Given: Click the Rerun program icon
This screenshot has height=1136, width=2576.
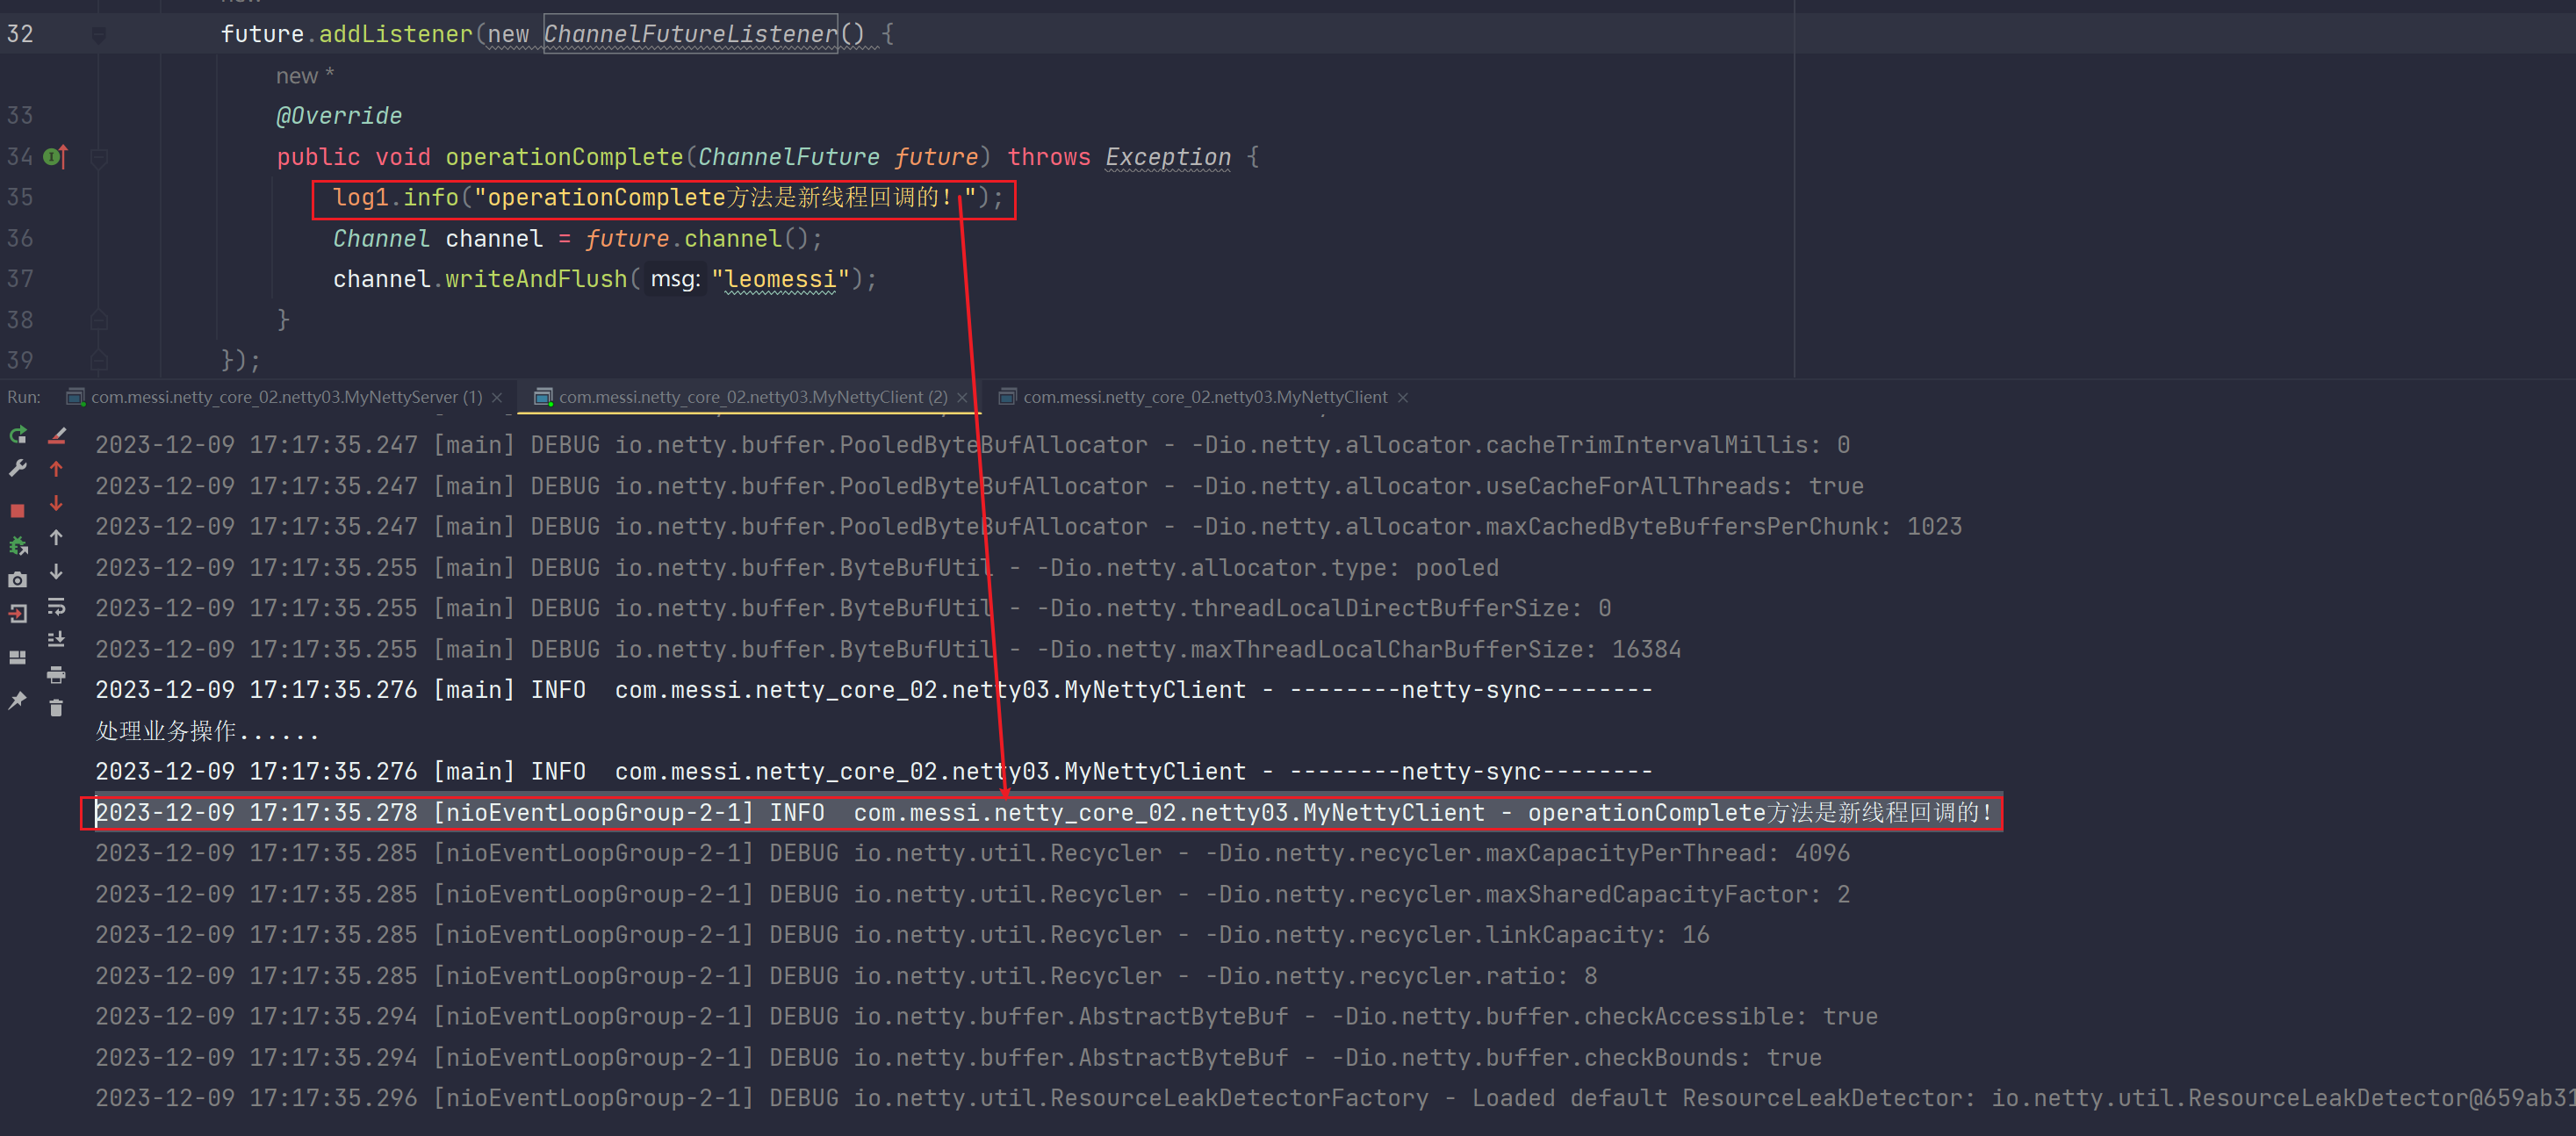Looking at the screenshot, I should pyautogui.click(x=18, y=435).
